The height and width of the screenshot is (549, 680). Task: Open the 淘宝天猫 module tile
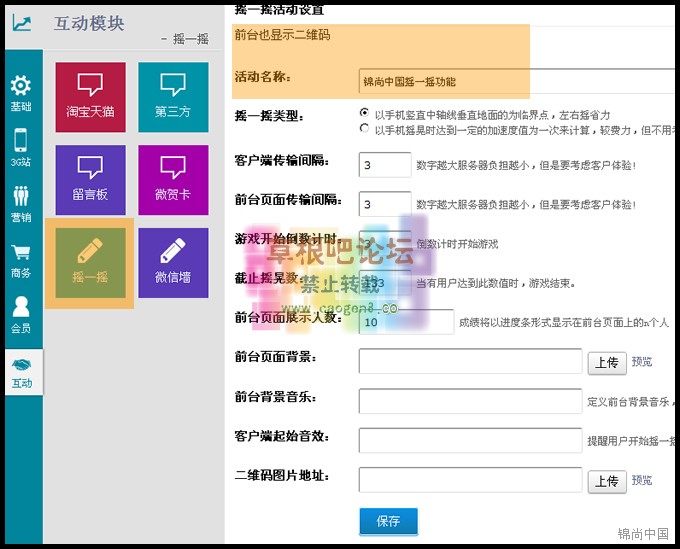(x=91, y=97)
